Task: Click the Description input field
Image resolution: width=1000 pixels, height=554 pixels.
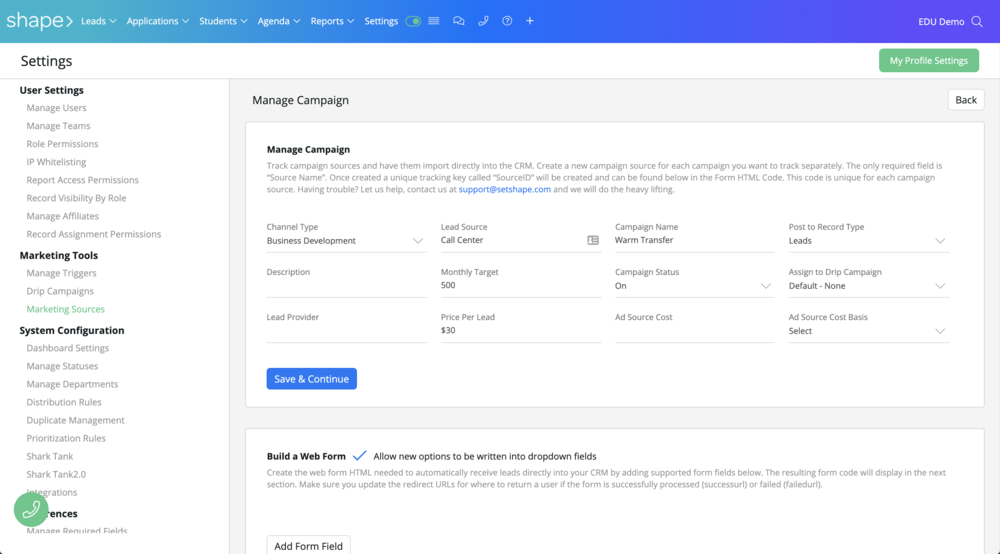Action: point(346,286)
